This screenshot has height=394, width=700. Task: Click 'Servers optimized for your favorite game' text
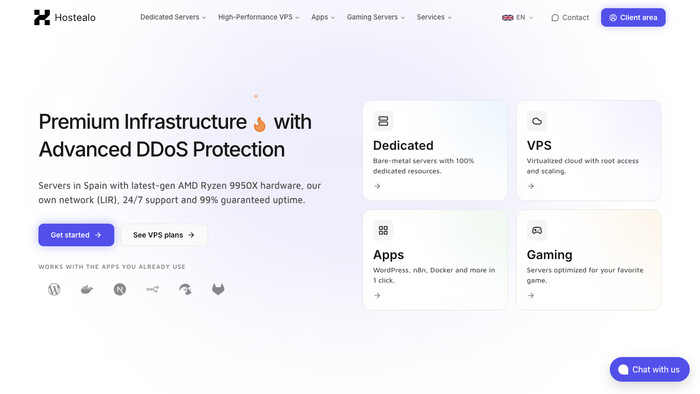click(585, 275)
